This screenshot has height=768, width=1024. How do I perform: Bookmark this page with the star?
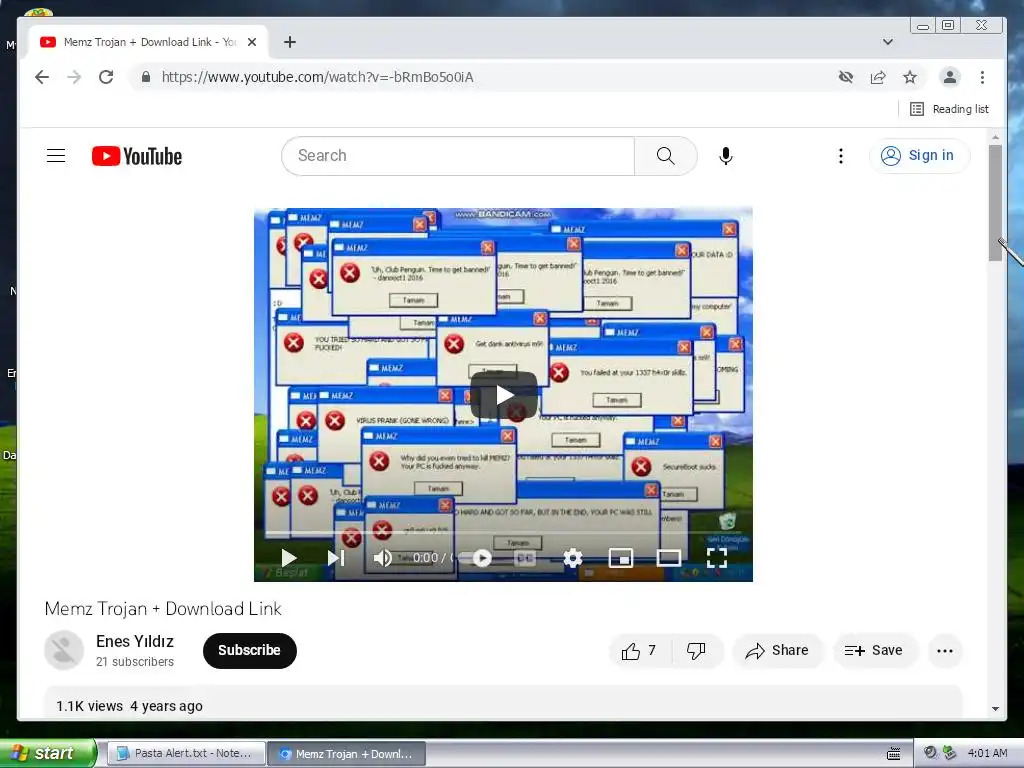pyautogui.click(x=910, y=77)
